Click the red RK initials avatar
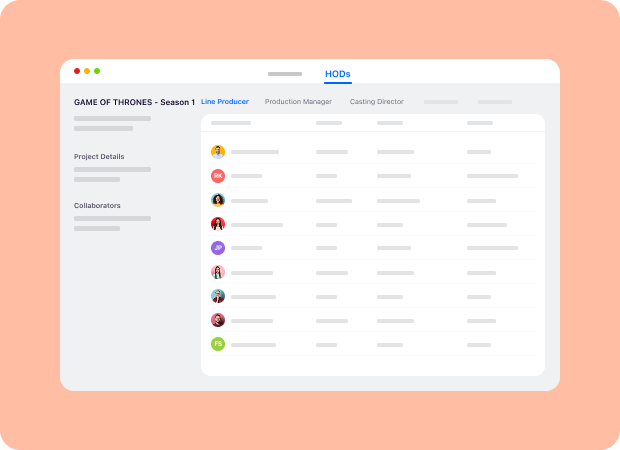 click(x=218, y=176)
